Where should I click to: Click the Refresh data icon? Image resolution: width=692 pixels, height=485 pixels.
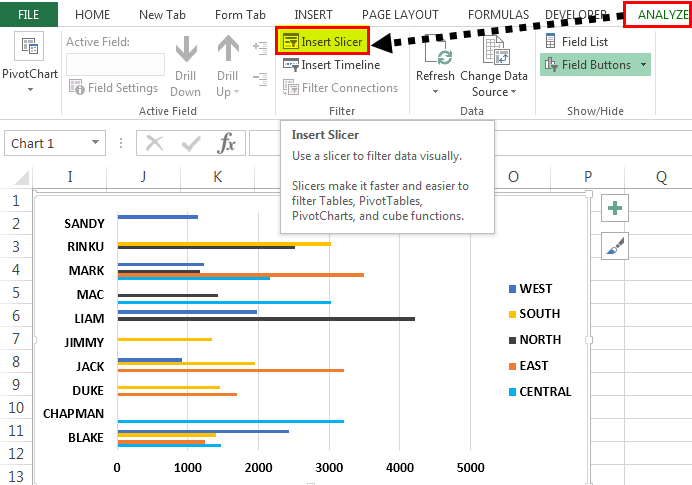(438, 53)
